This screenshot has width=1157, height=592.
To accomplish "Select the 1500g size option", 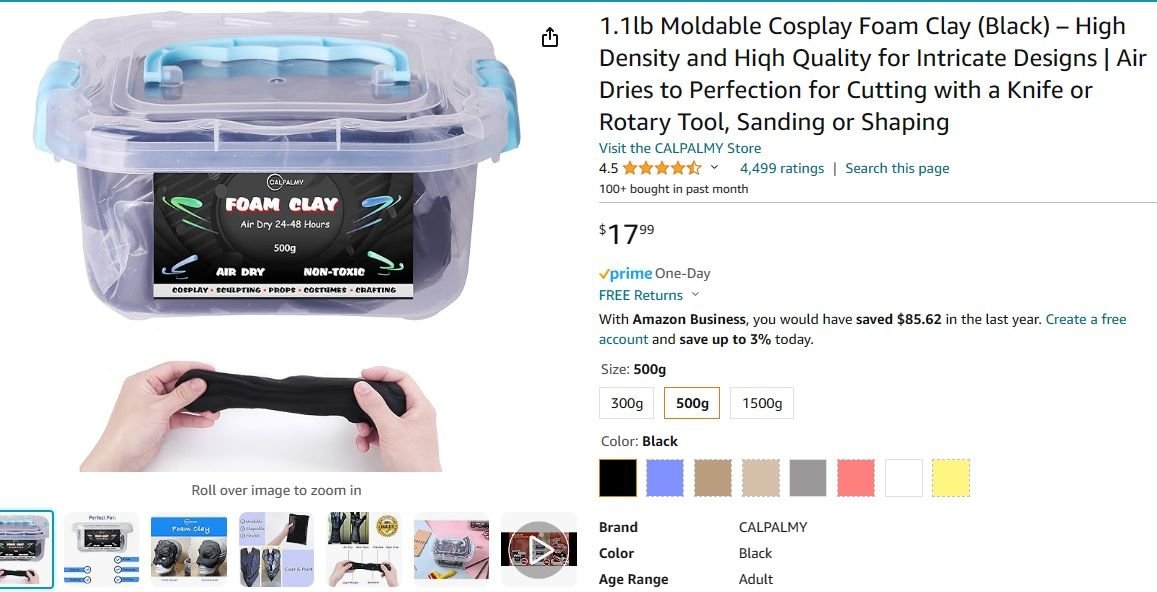I will point(761,403).
